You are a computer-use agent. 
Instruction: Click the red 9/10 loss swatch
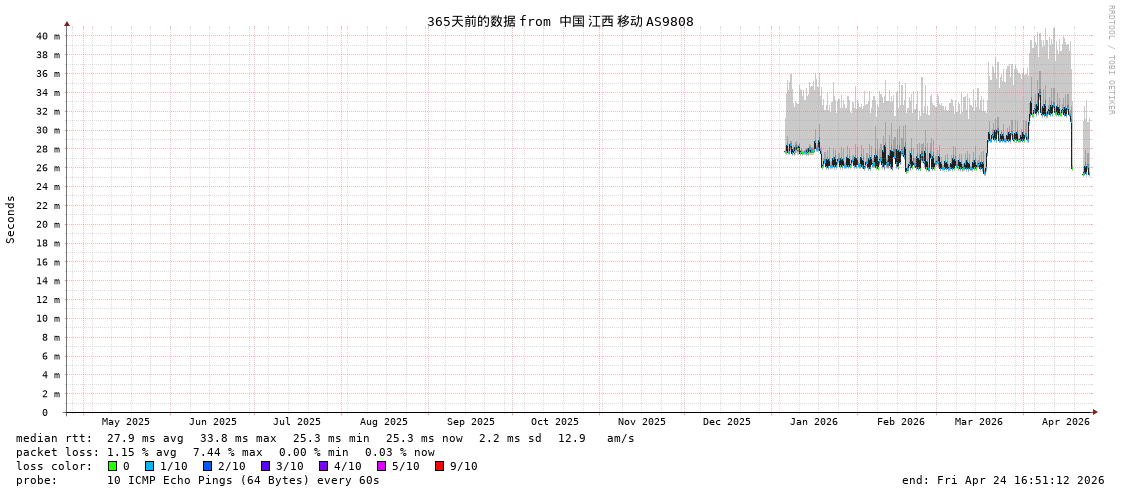click(440, 466)
